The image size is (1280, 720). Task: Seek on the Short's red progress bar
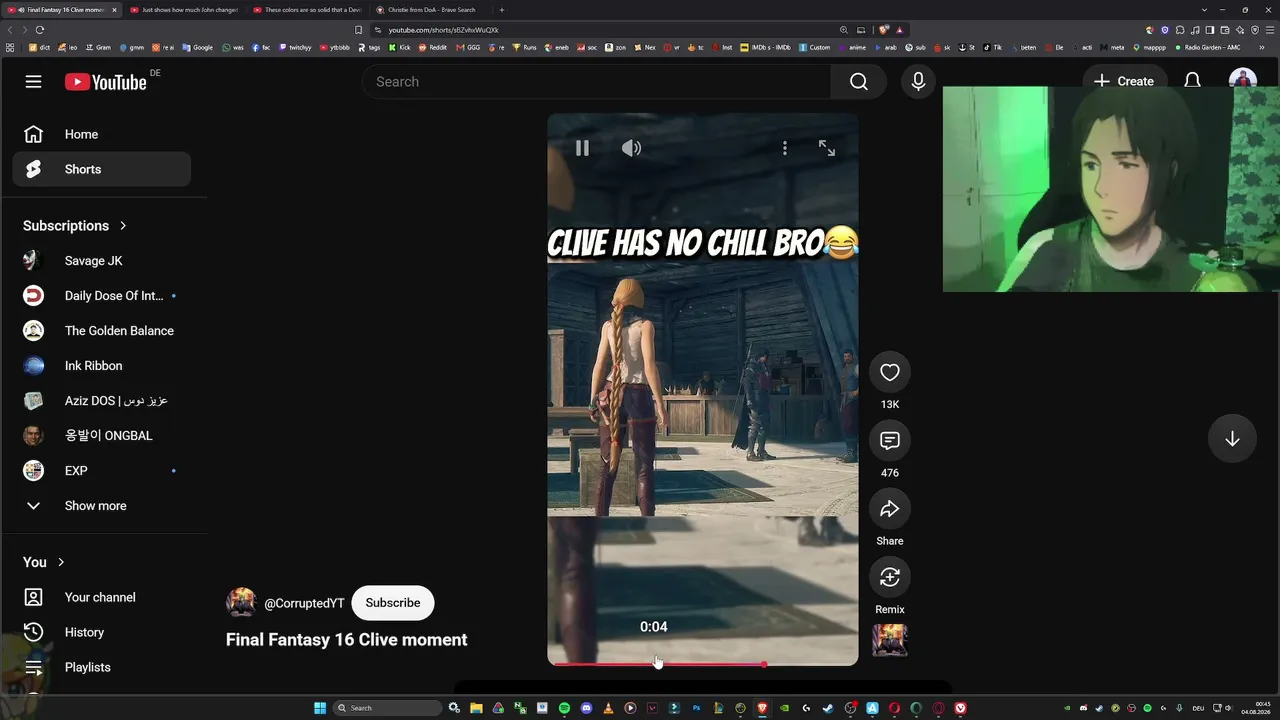point(702,664)
